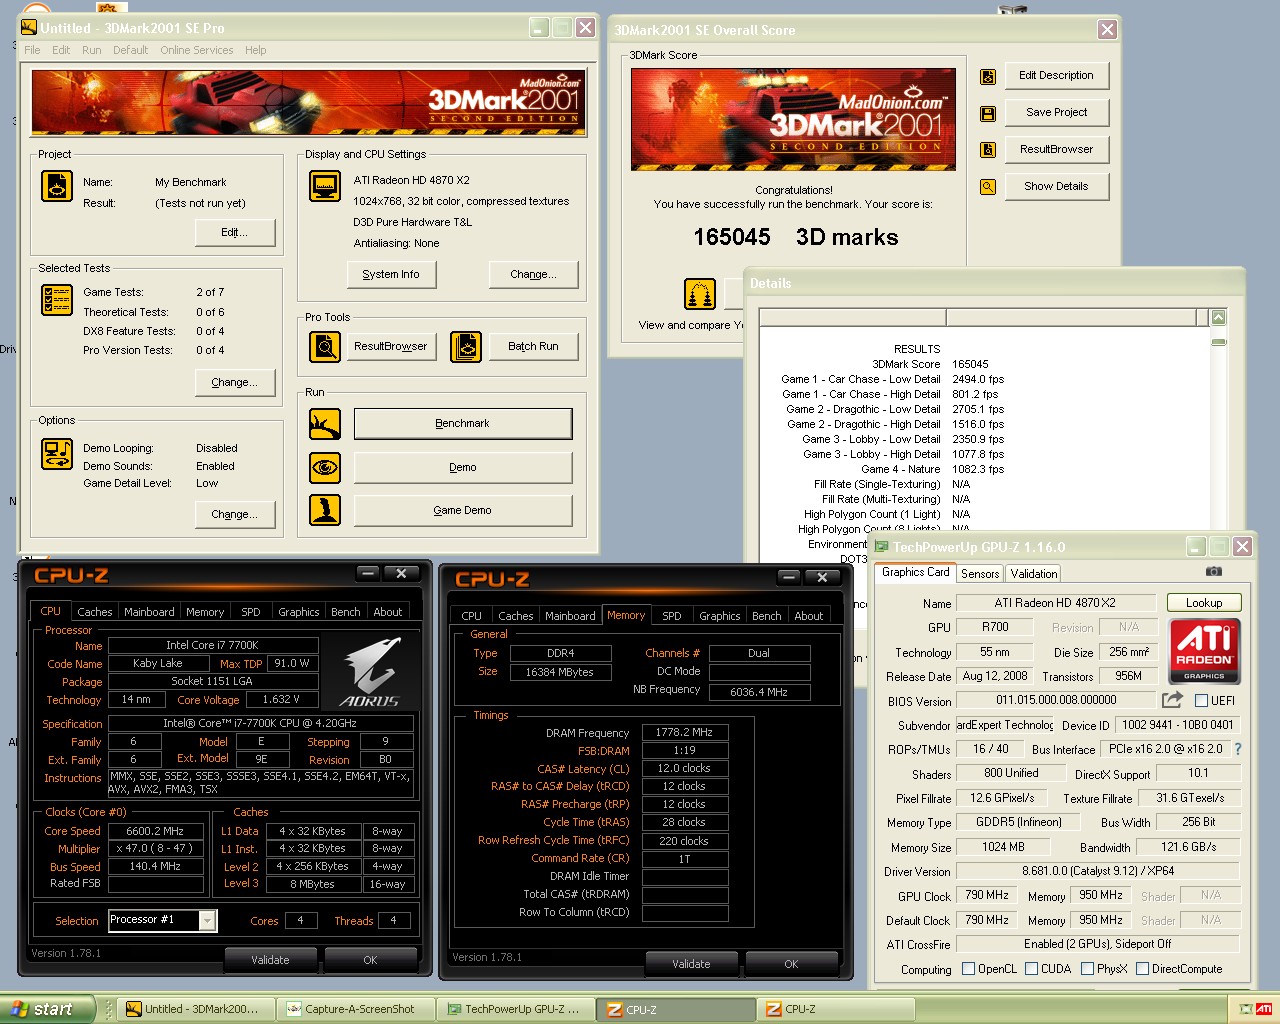Click the Benchmark run icon

click(325, 424)
